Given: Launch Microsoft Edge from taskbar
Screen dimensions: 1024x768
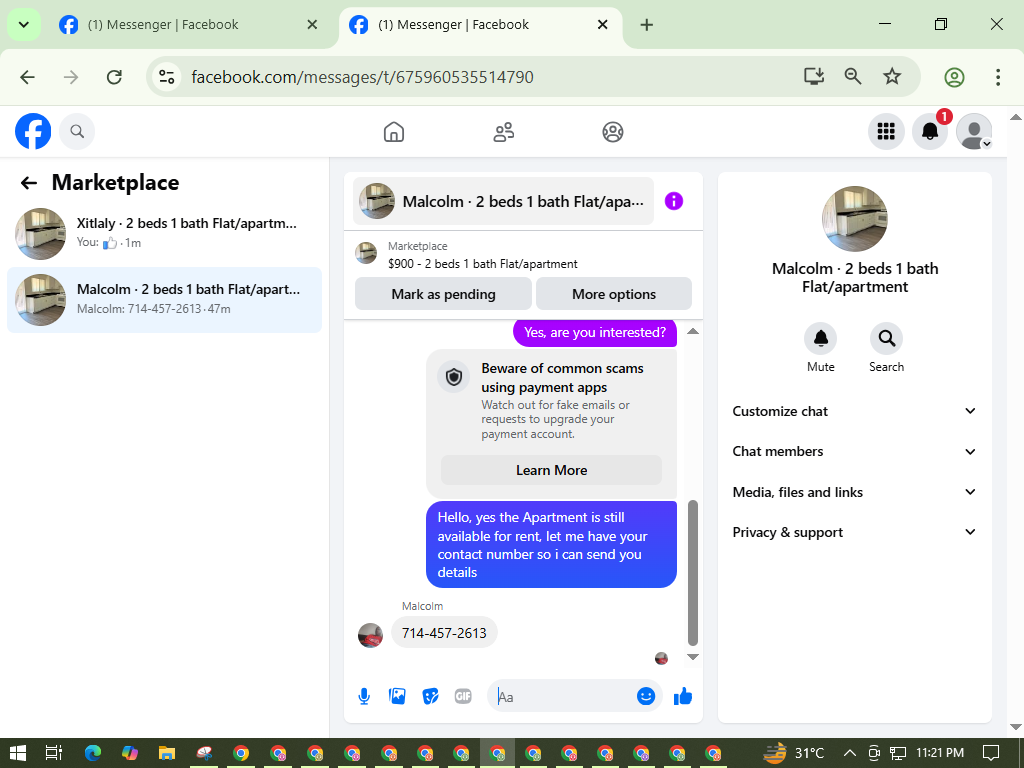Looking at the screenshot, I should pos(93,753).
